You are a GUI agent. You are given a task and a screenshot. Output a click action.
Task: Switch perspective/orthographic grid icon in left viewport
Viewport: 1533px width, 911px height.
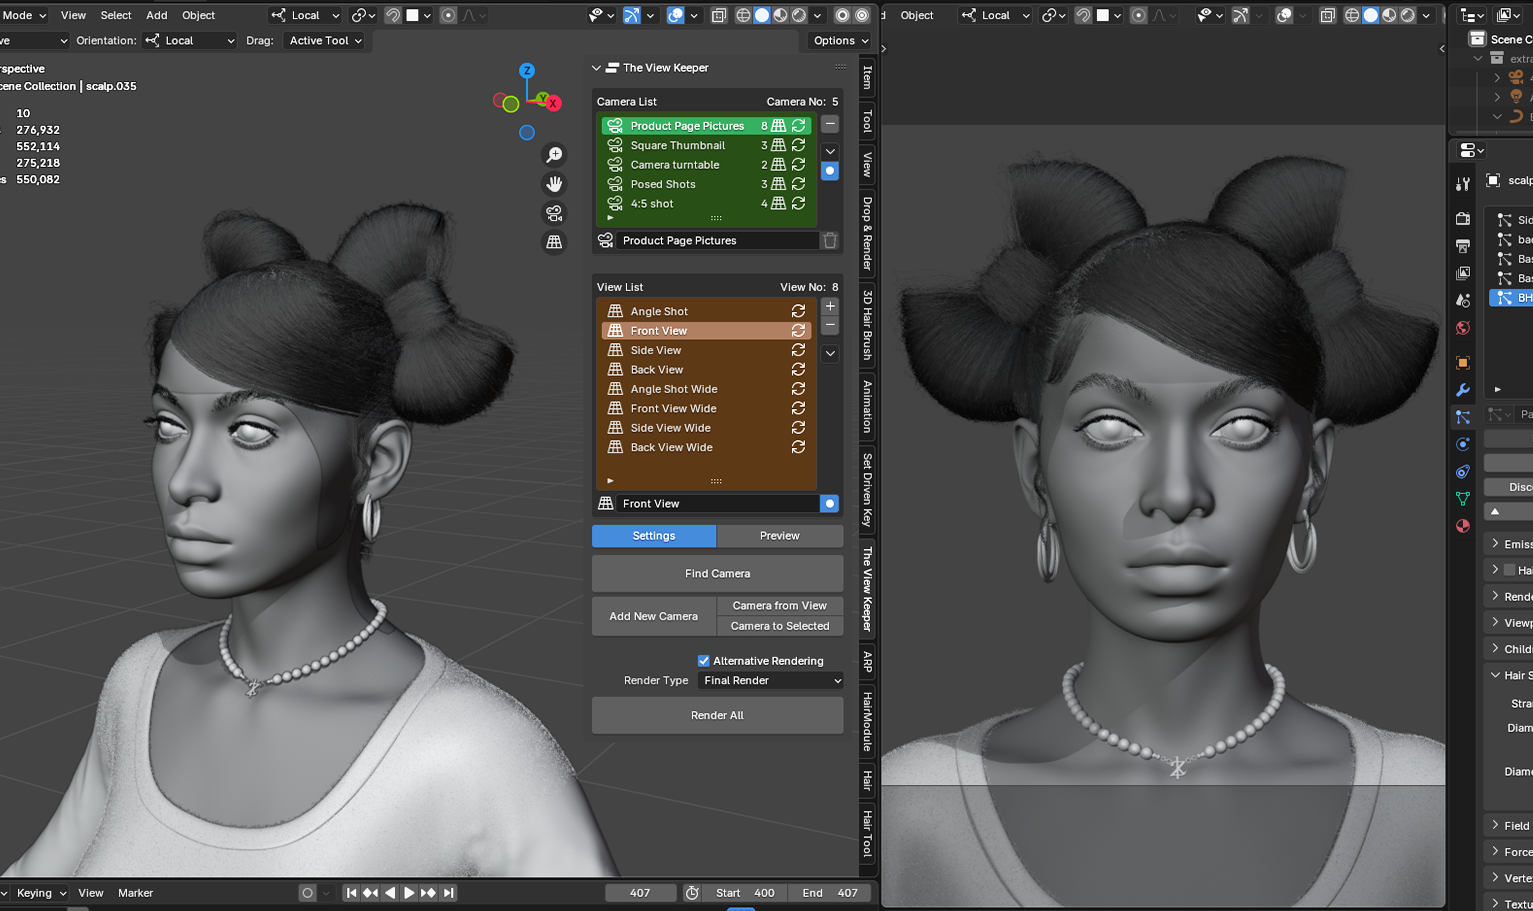point(554,242)
